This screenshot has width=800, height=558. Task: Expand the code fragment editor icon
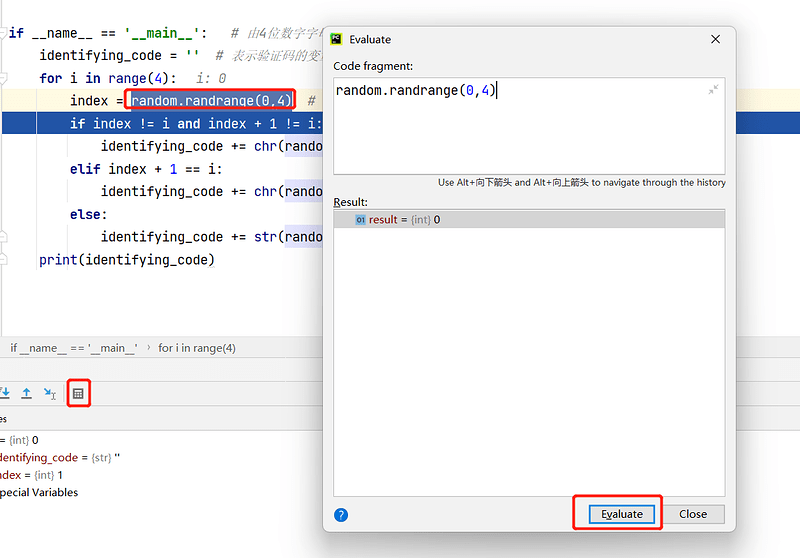pos(713,90)
